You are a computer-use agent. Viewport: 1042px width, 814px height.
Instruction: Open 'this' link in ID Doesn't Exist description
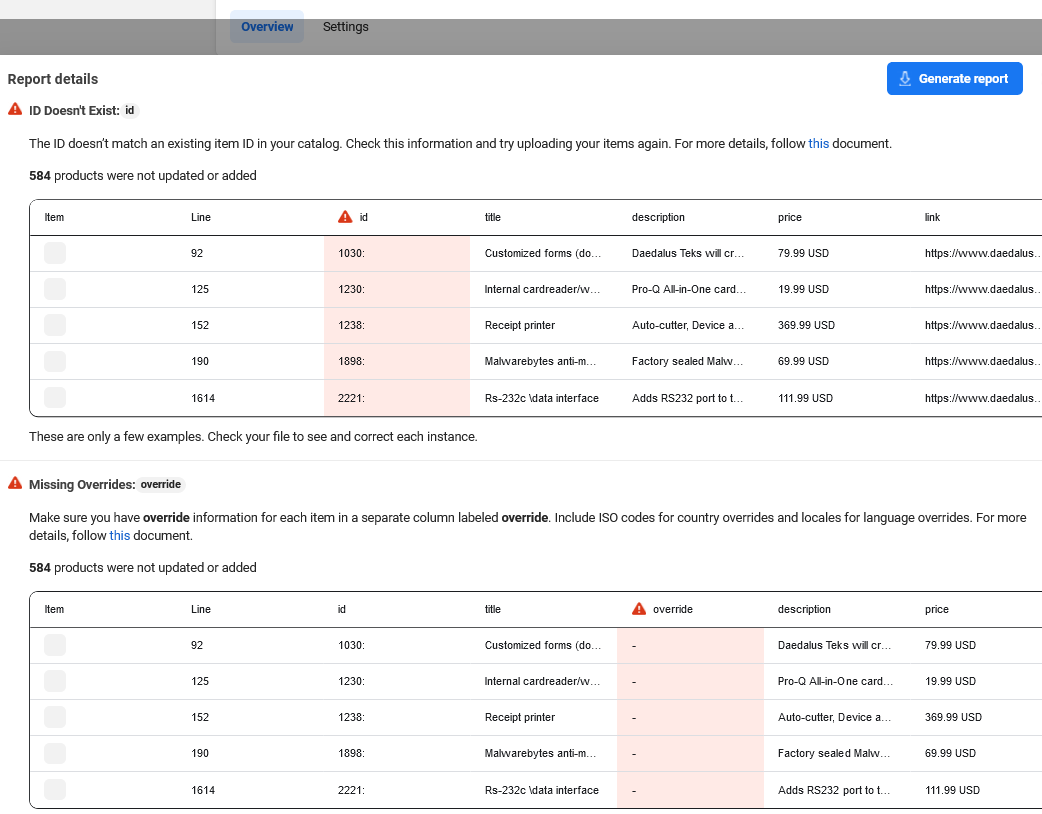[x=818, y=143]
